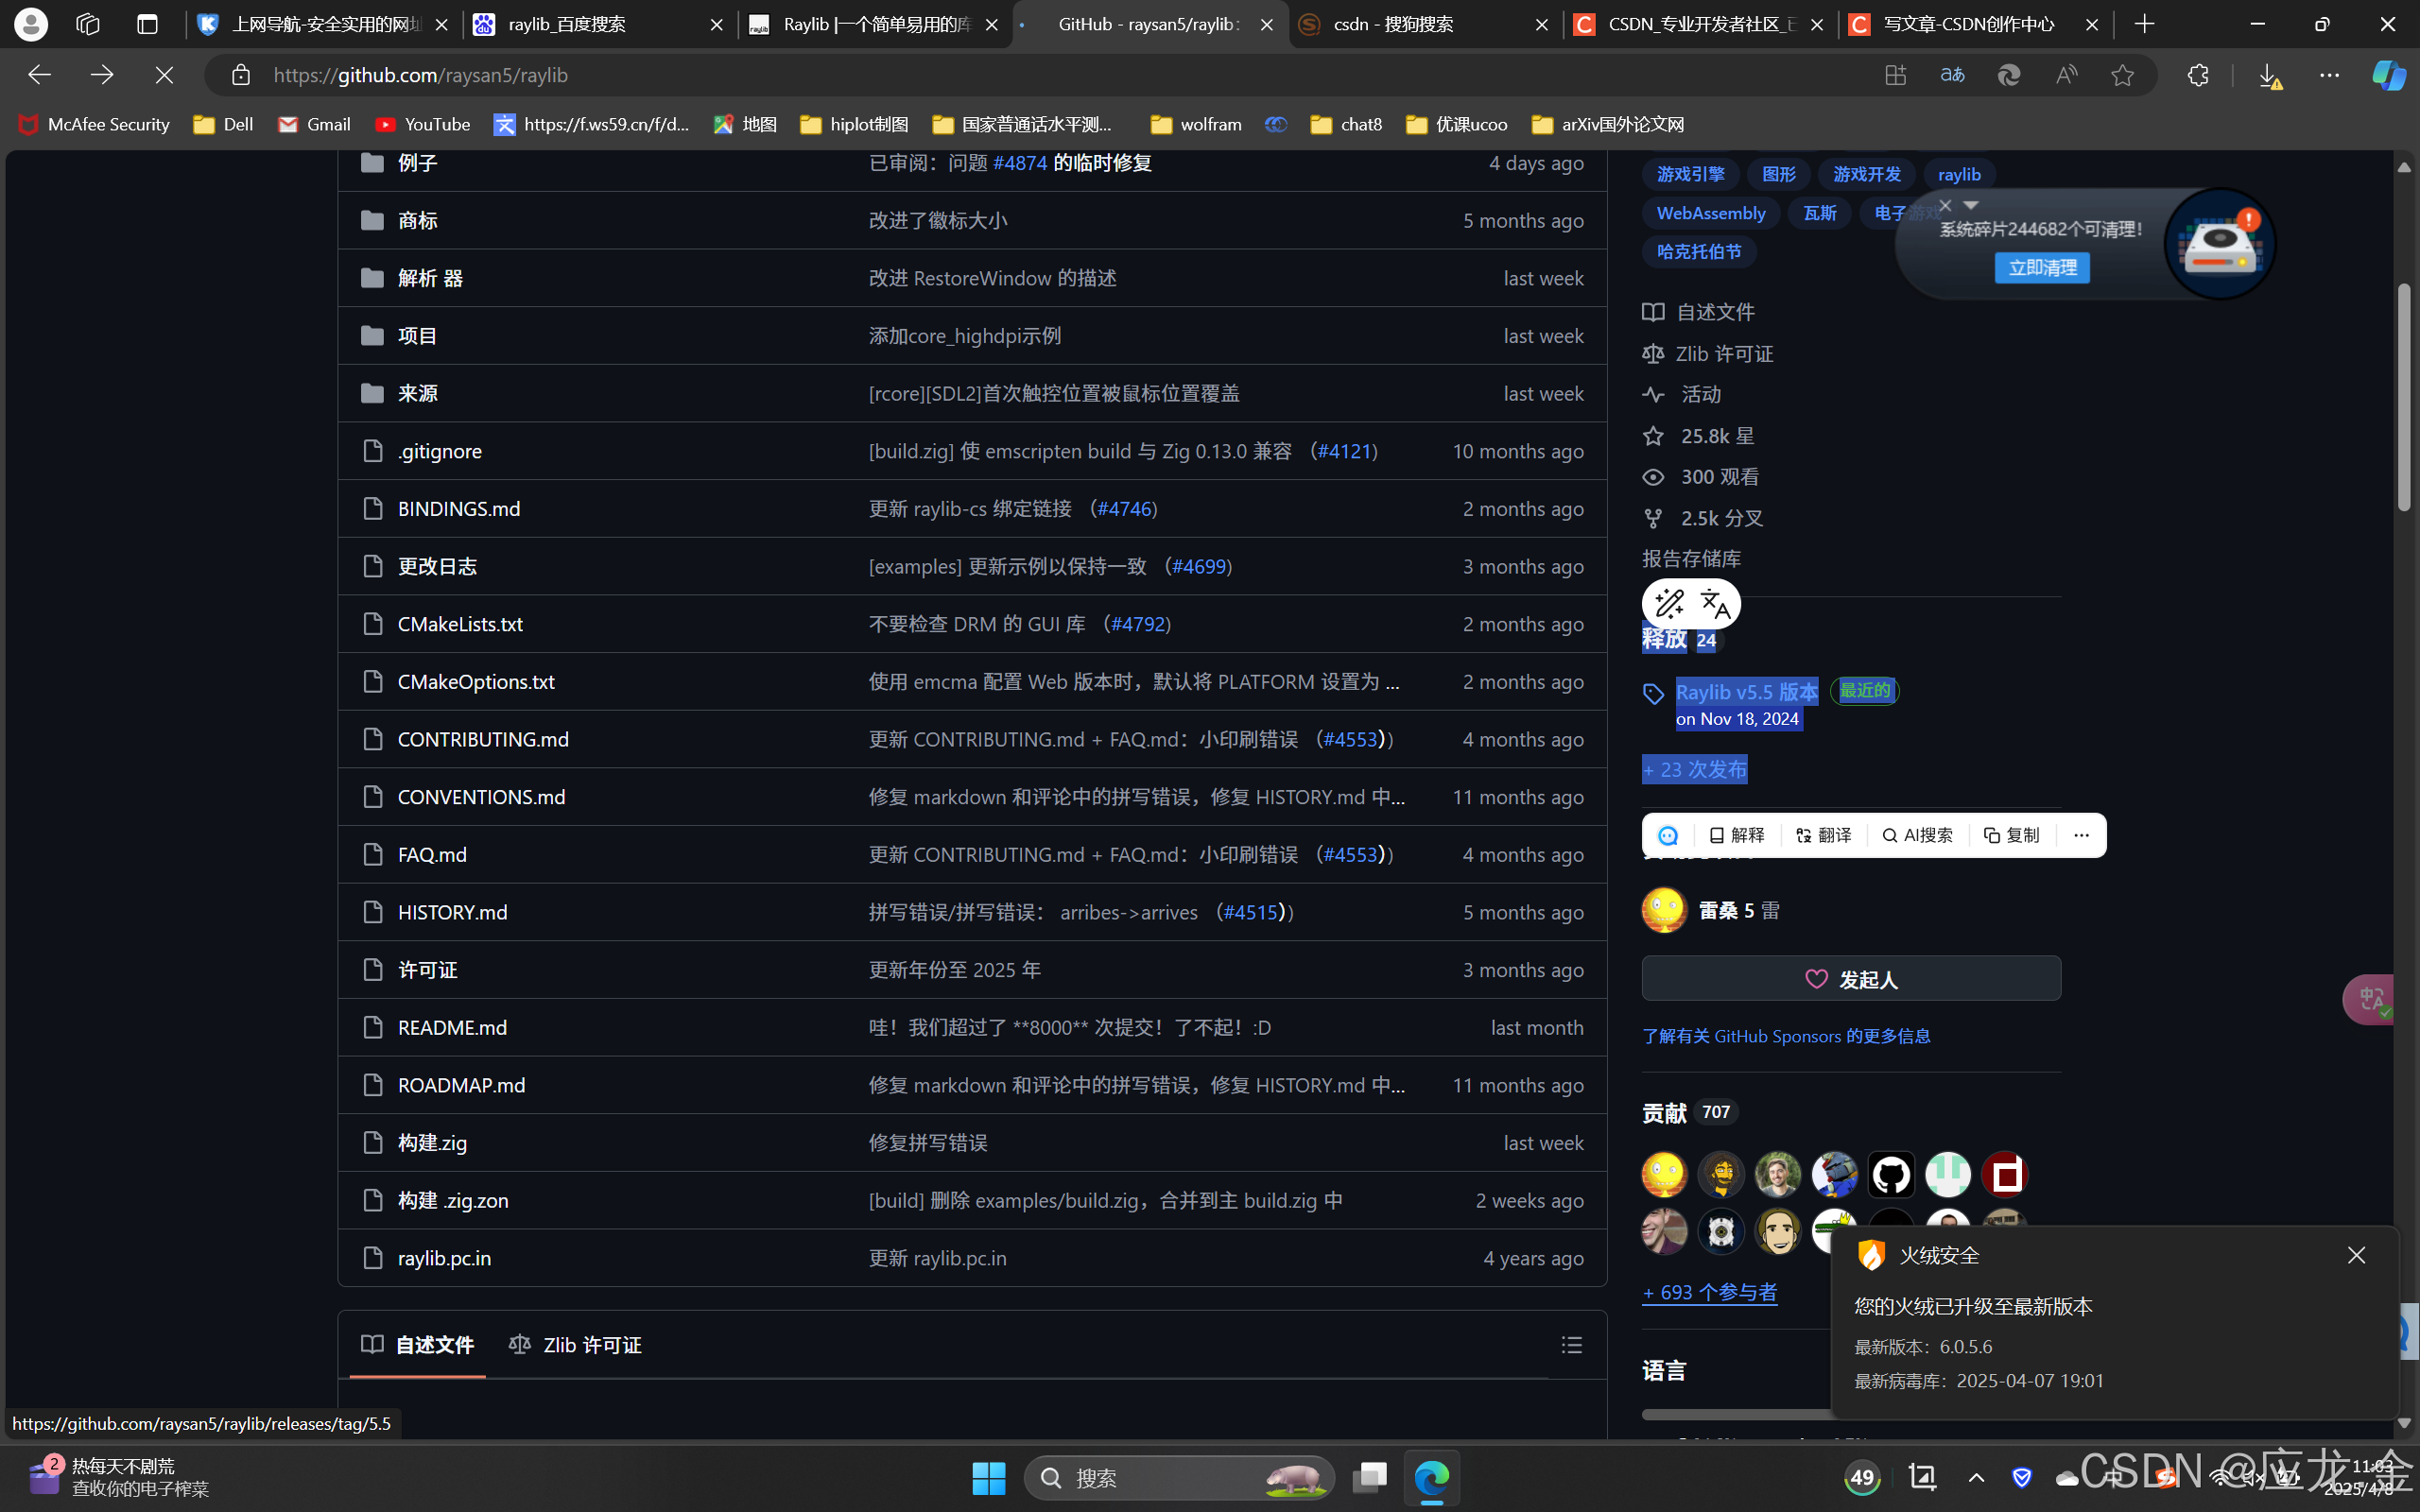Viewport: 2420px width, 1512px height.
Task: Click contributor 雷桑's avatar thumbnail
Action: pos(1663,909)
